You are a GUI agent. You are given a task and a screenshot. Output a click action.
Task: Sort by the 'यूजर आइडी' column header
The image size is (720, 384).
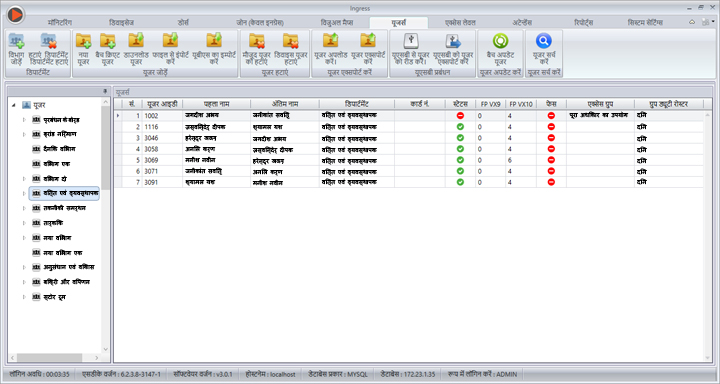[x=162, y=104]
